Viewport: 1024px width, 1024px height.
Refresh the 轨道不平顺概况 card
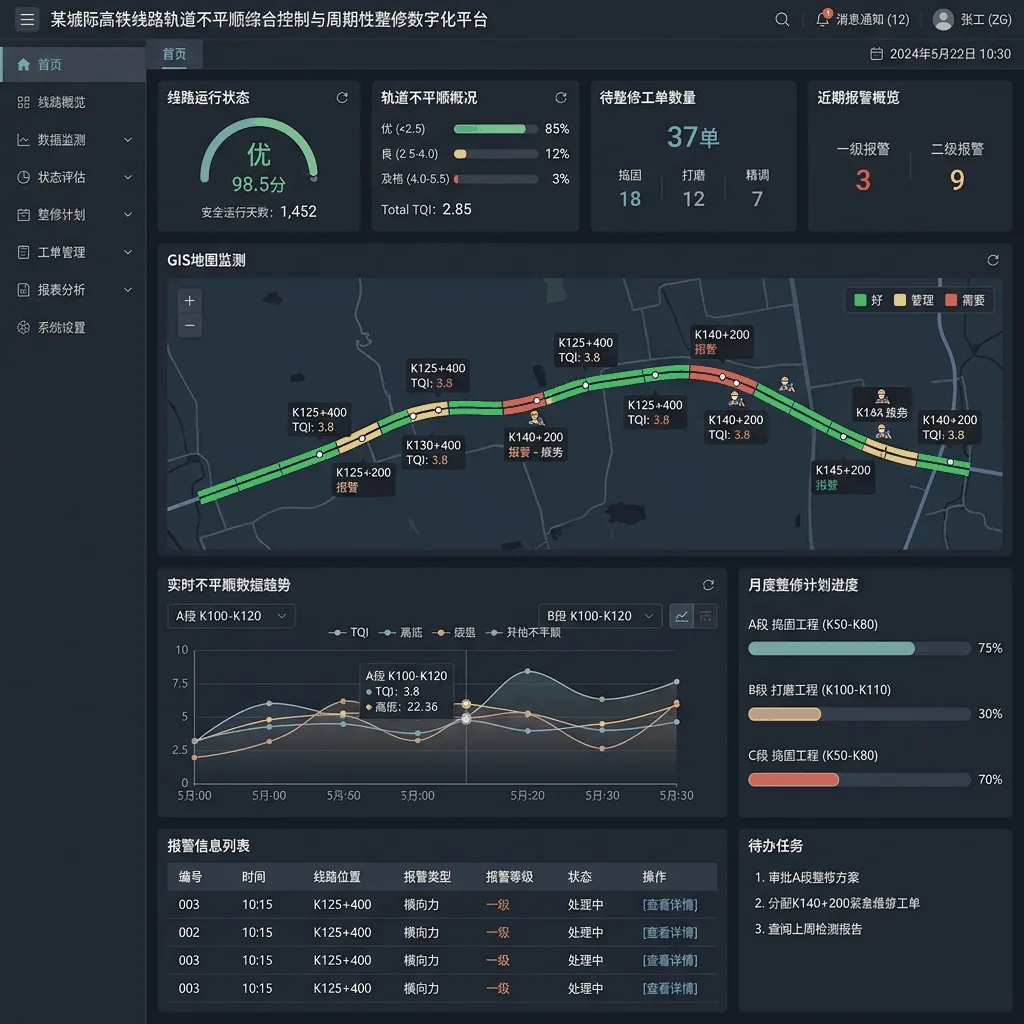coord(560,98)
